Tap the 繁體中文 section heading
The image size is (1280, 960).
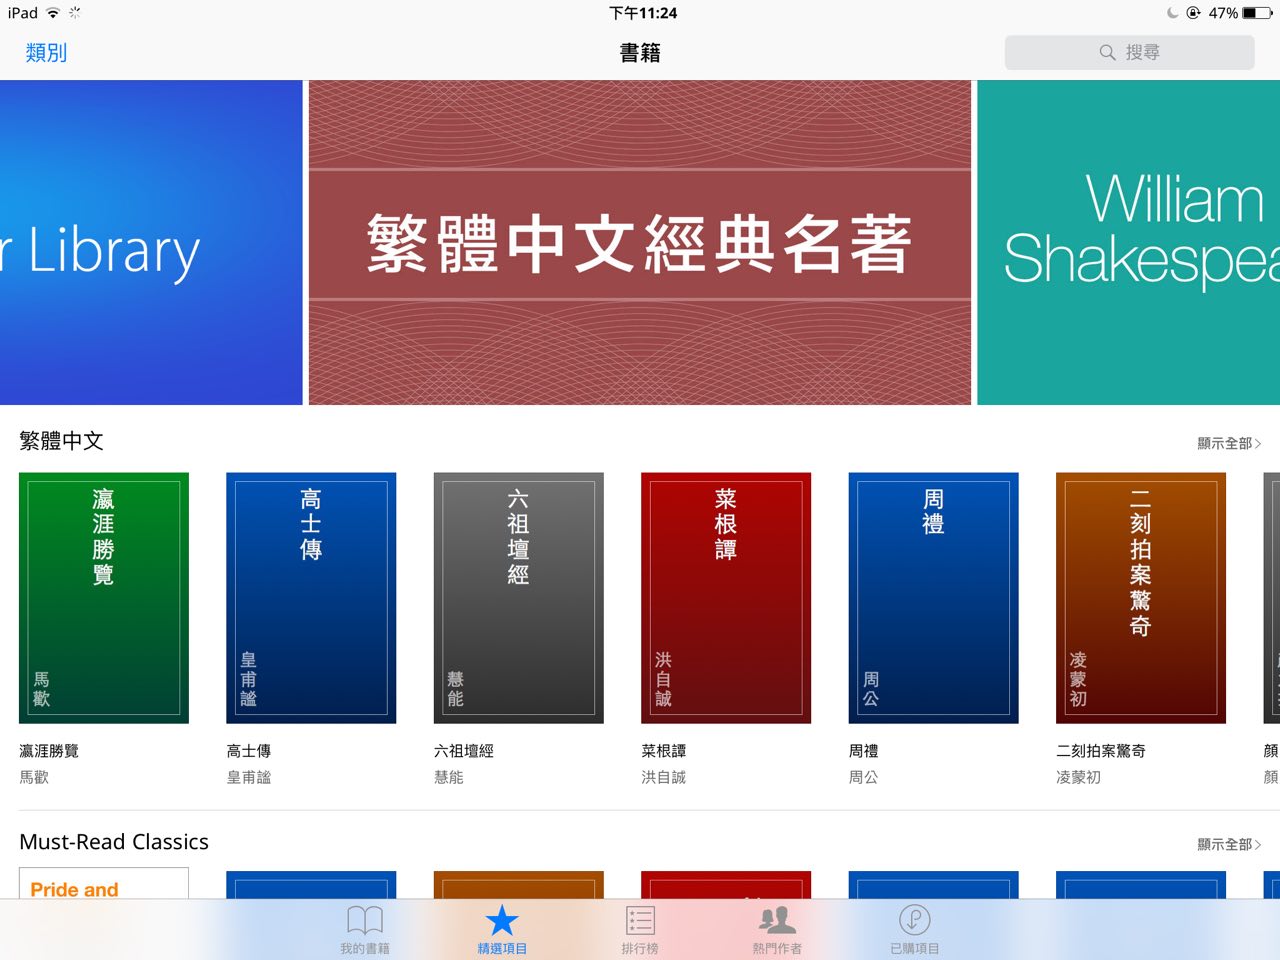coord(62,441)
